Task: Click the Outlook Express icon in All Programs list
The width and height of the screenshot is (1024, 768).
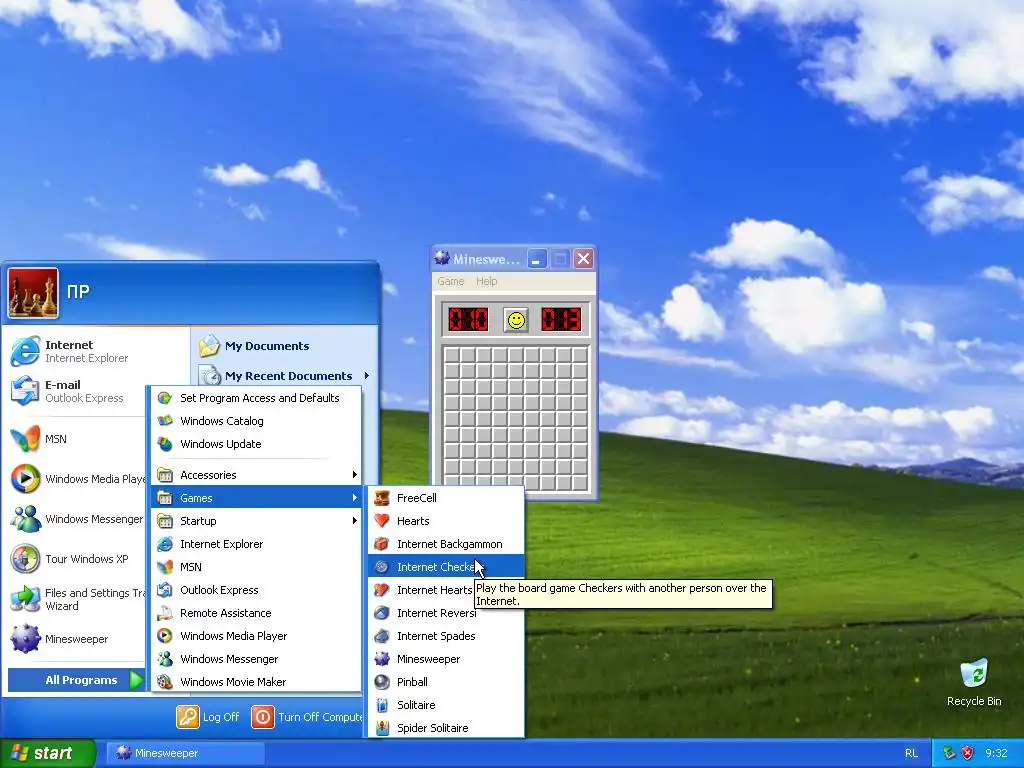Action: point(165,590)
